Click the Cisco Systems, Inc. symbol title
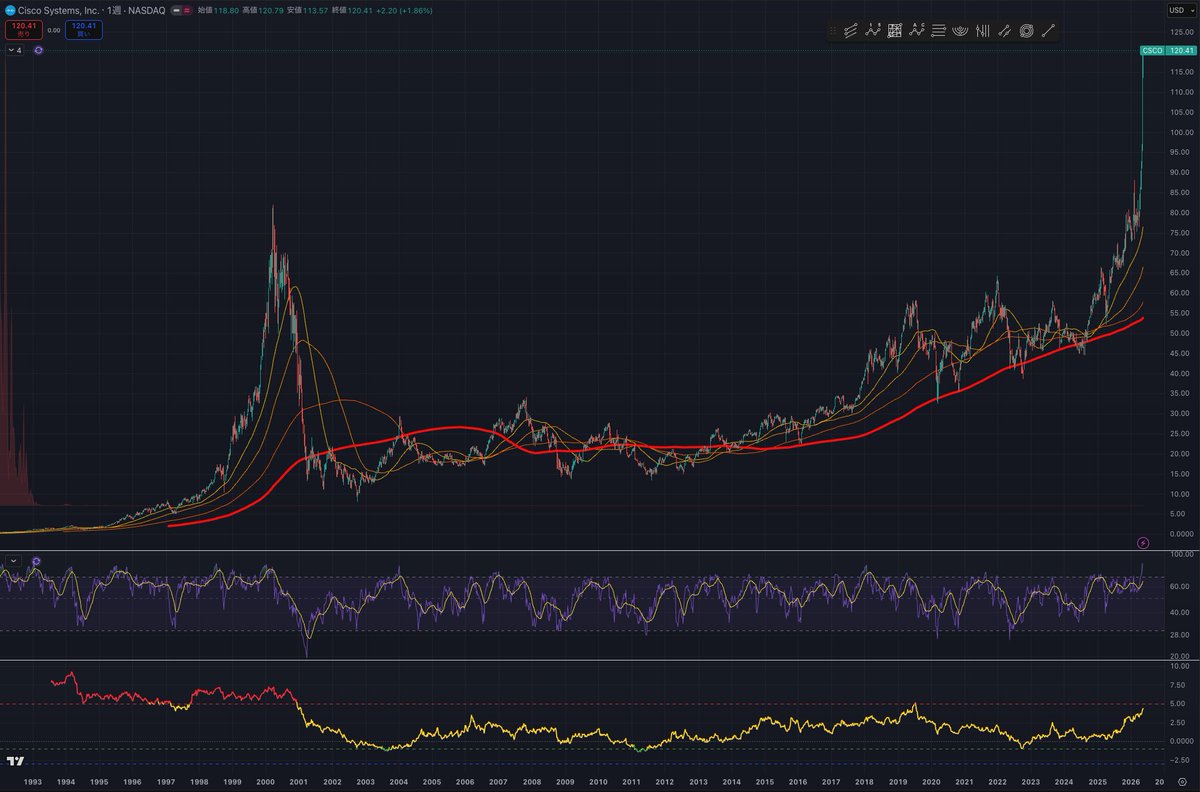The image size is (1200, 792). (x=60, y=9)
